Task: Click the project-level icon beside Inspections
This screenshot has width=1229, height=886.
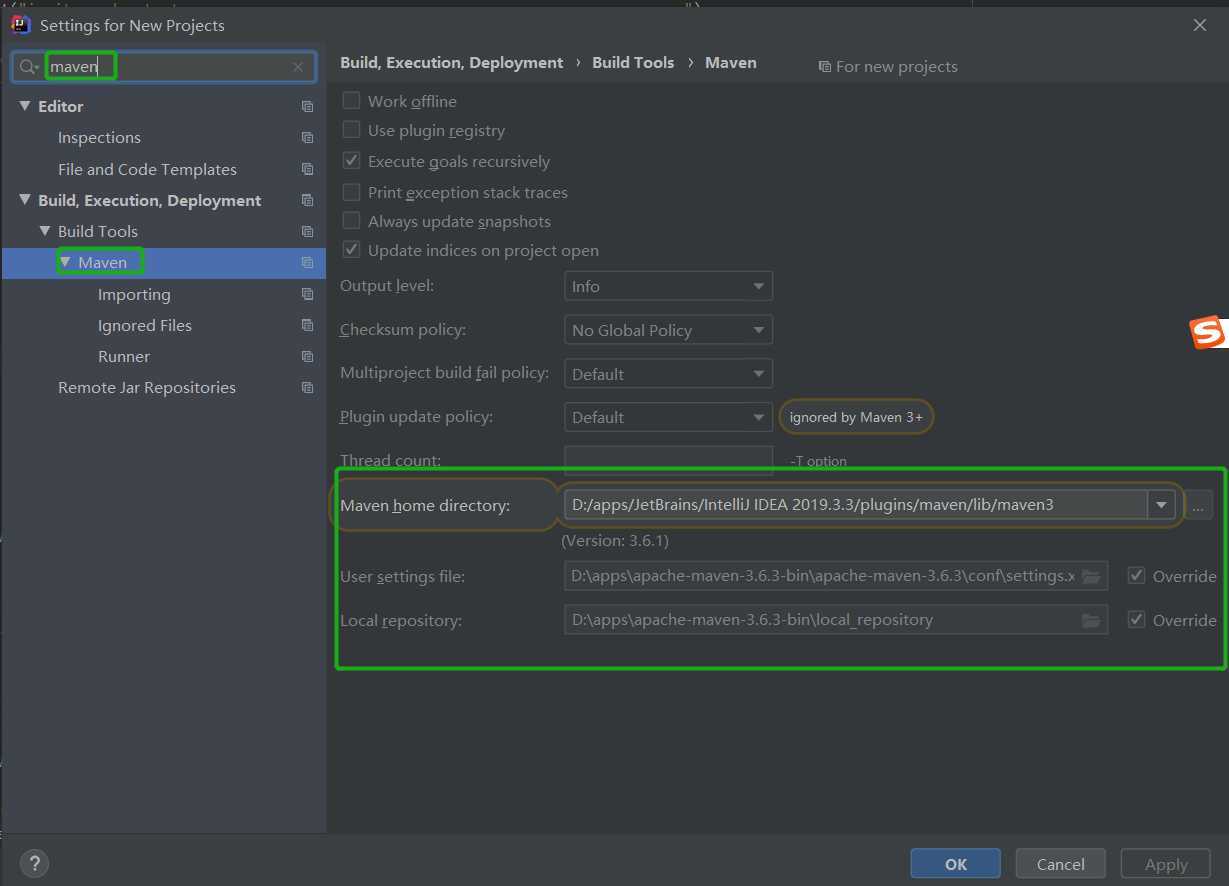Action: [x=307, y=138]
